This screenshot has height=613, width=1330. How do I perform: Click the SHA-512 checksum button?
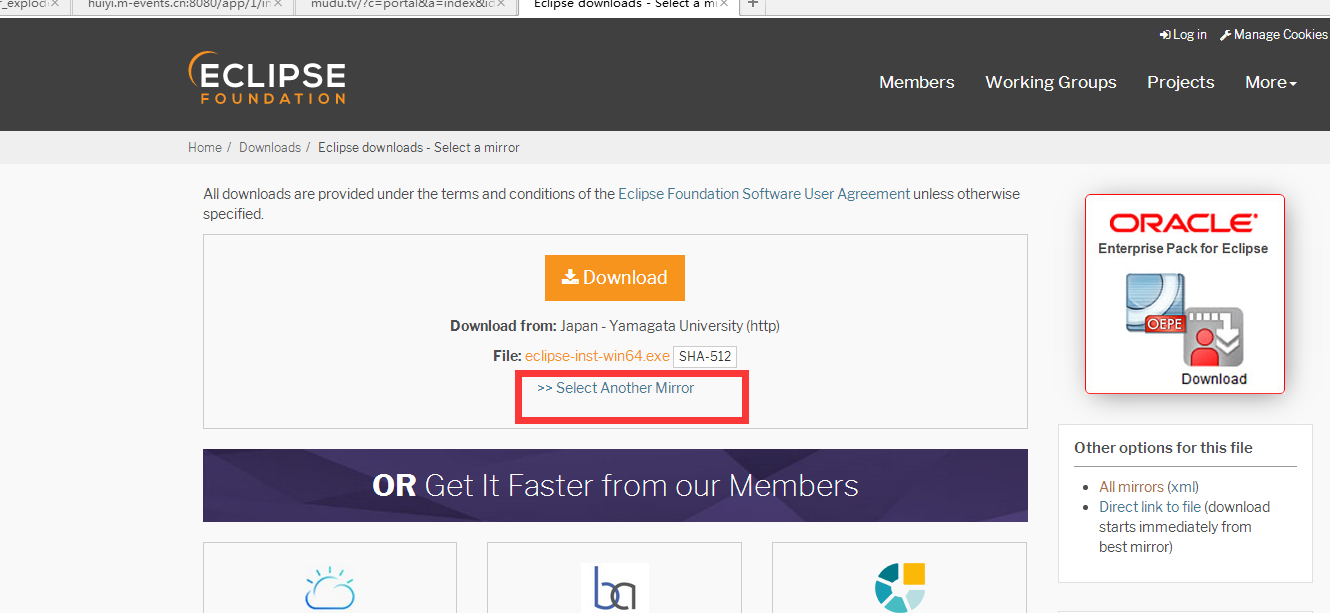706,356
